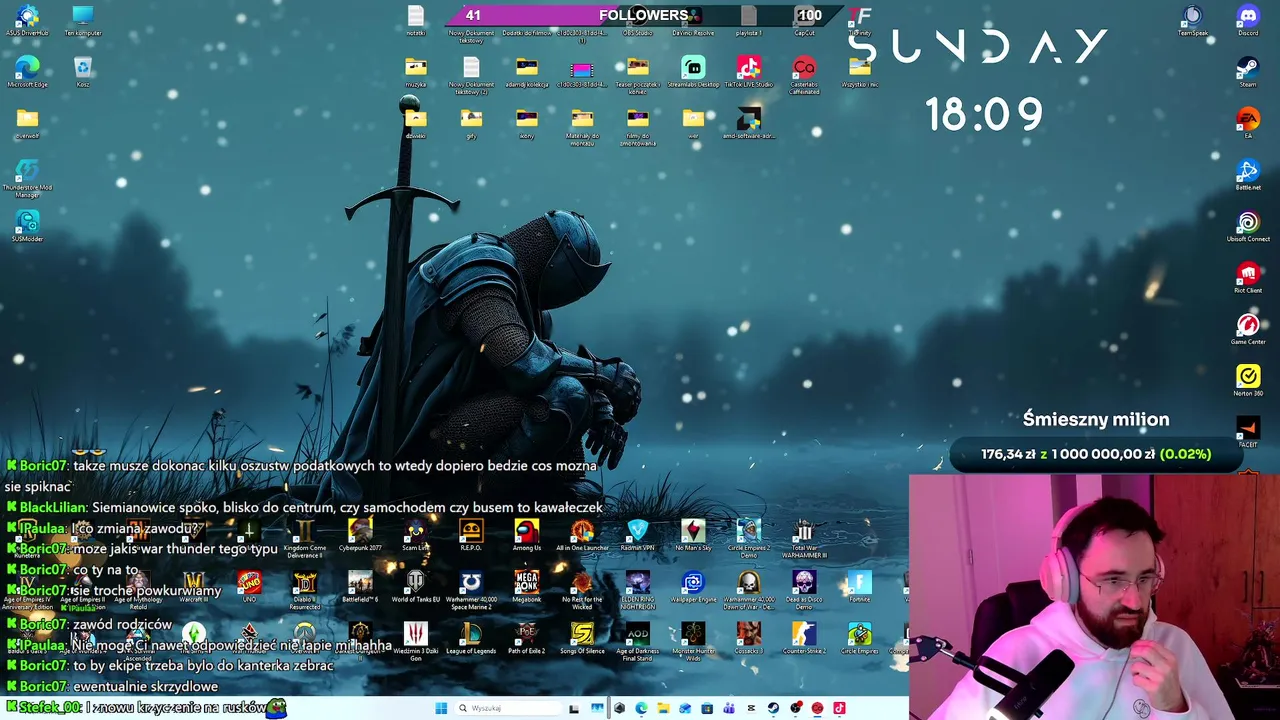Select the Songs Of Silence shortcut
The image size is (1280, 720).
tap(582, 638)
